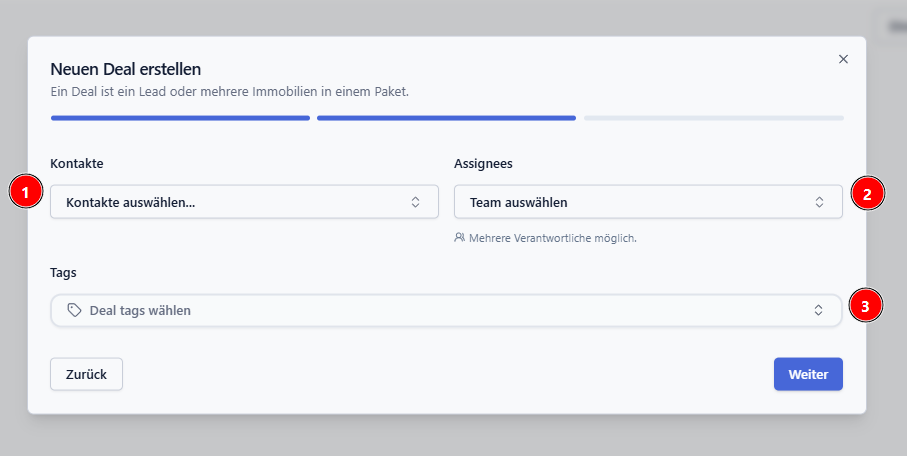Screen dimensions: 907x456
Task: Close the Neuen Deal erstellen dialog
Action: [x=843, y=59]
